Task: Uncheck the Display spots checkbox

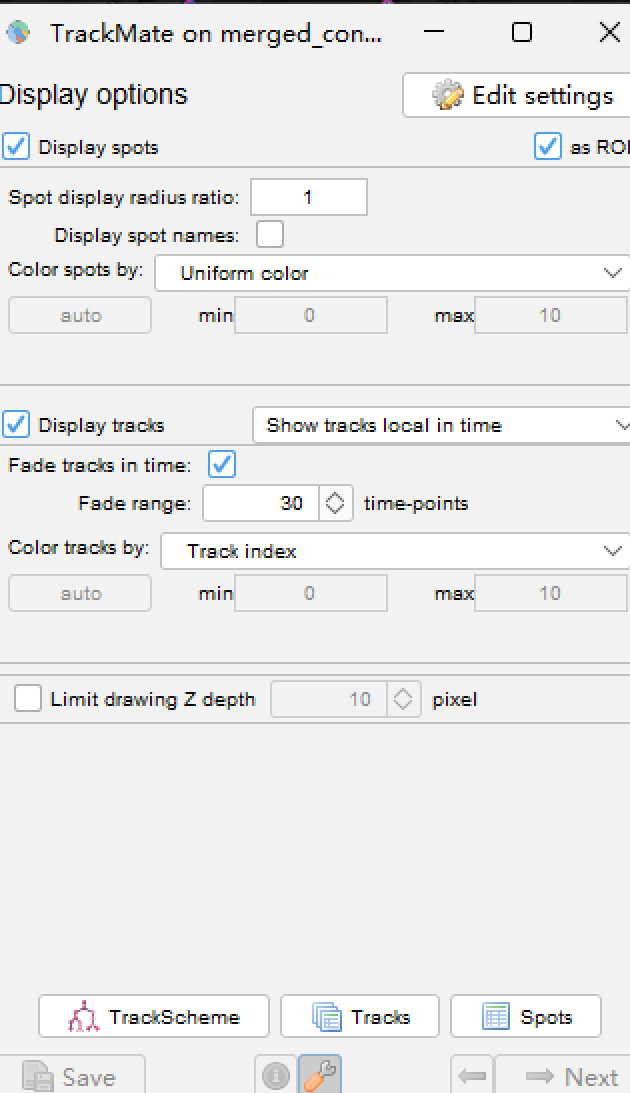Action: pyautogui.click(x=17, y=147)
